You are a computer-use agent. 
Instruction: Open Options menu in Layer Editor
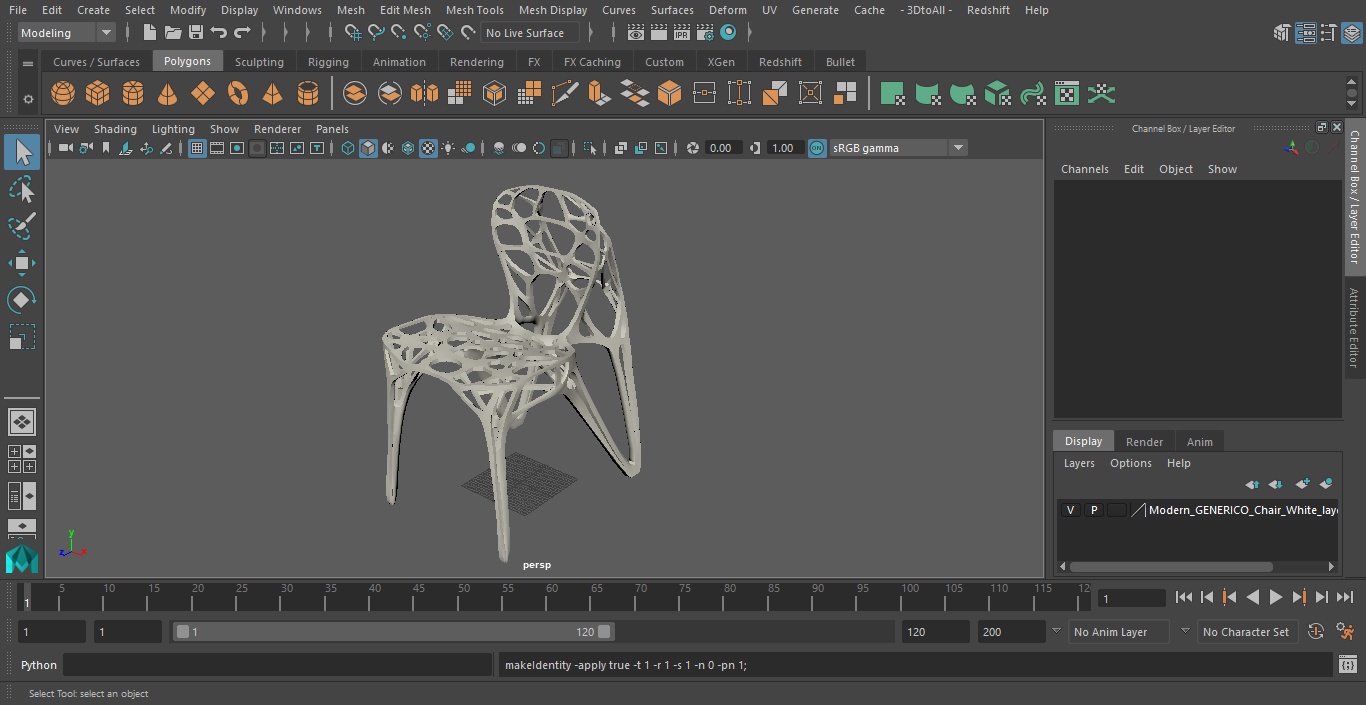tap(1131, 463)
